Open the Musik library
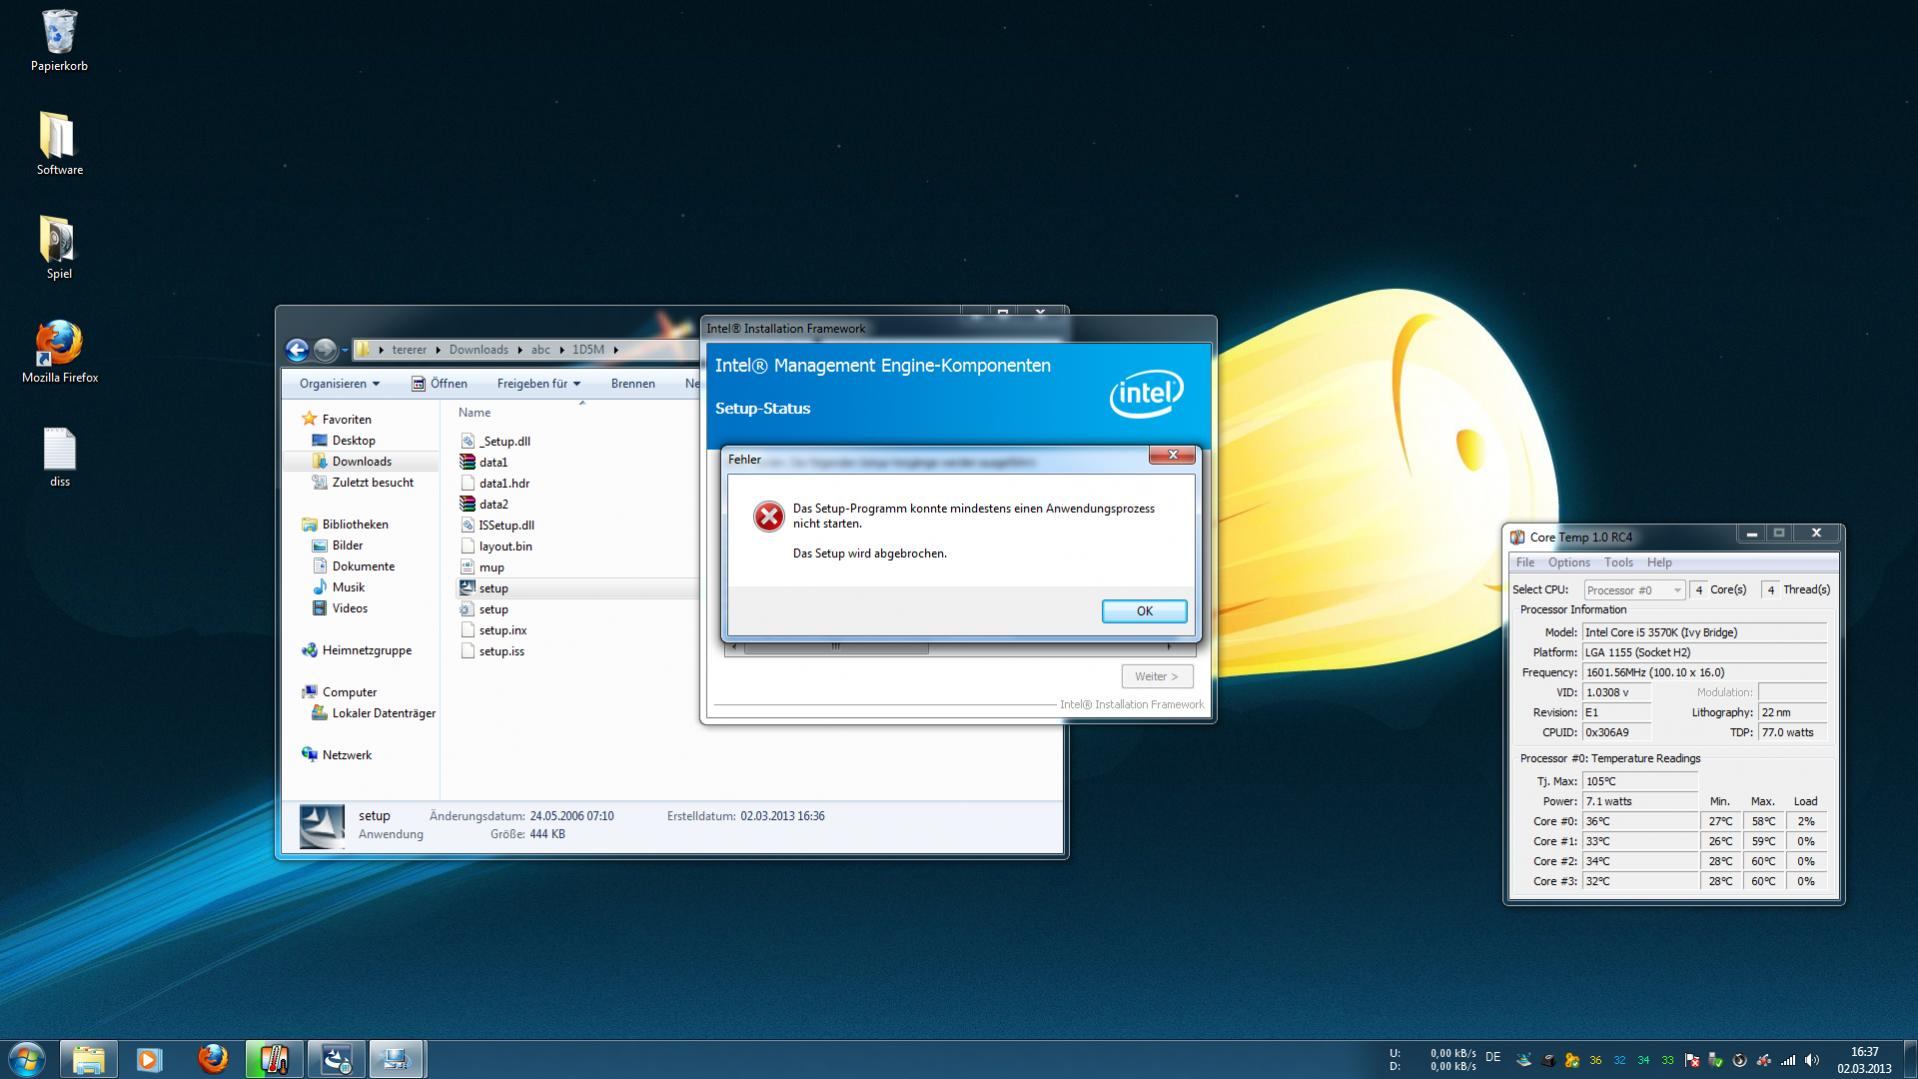The height and width of the screenshot is (1079, 1918). pyautogui.click(x=348, y=587)
